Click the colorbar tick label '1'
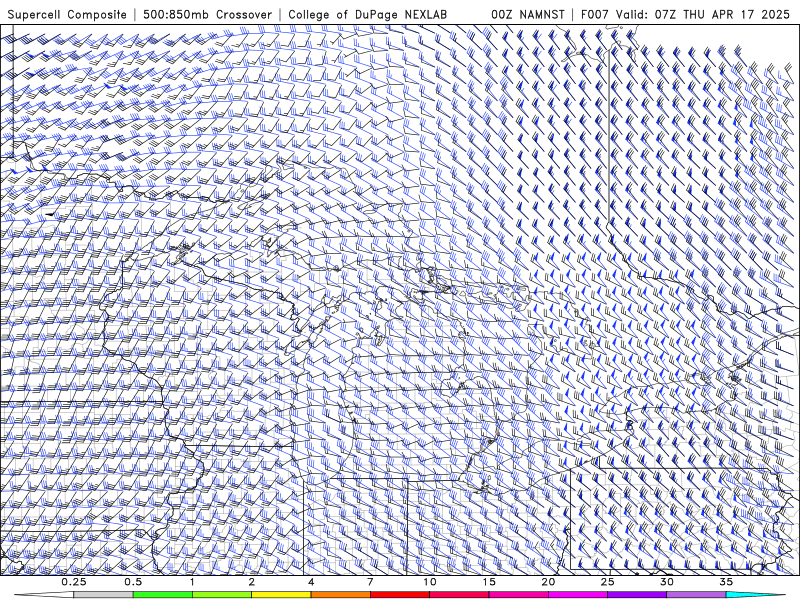This screenshot has width=800, height=600. pos(192,582)
